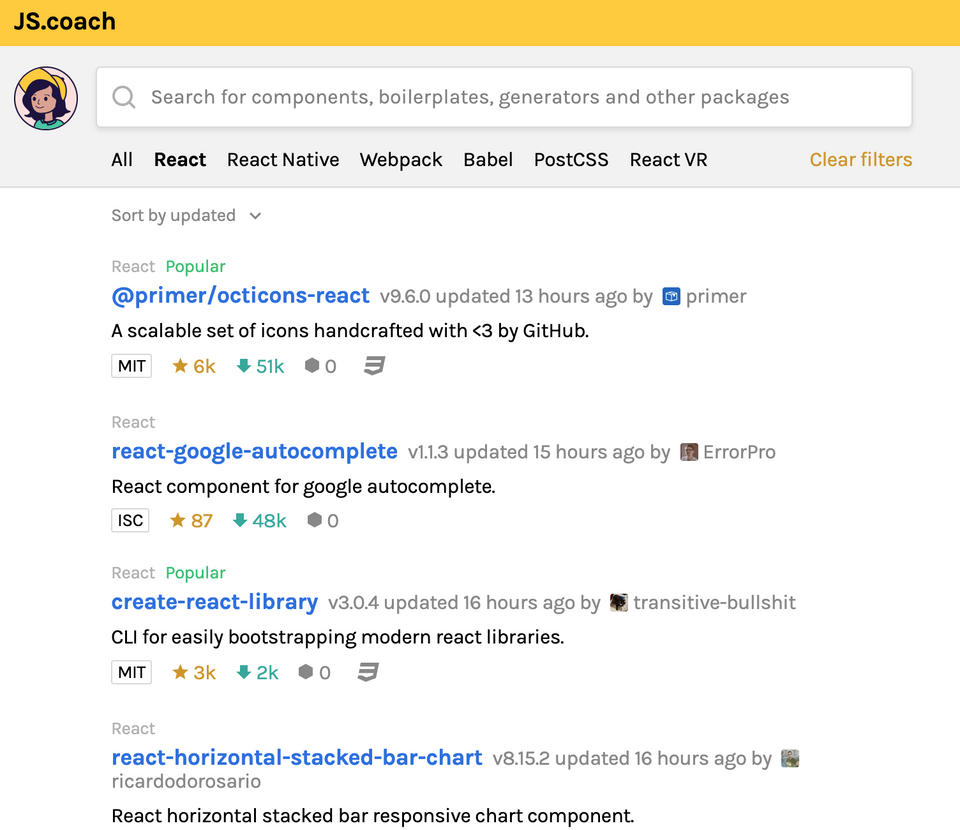Click 'CLI for easily bootstrapping' description
The width and height of the screenshot is (960, 830).
tap(337, 638)
